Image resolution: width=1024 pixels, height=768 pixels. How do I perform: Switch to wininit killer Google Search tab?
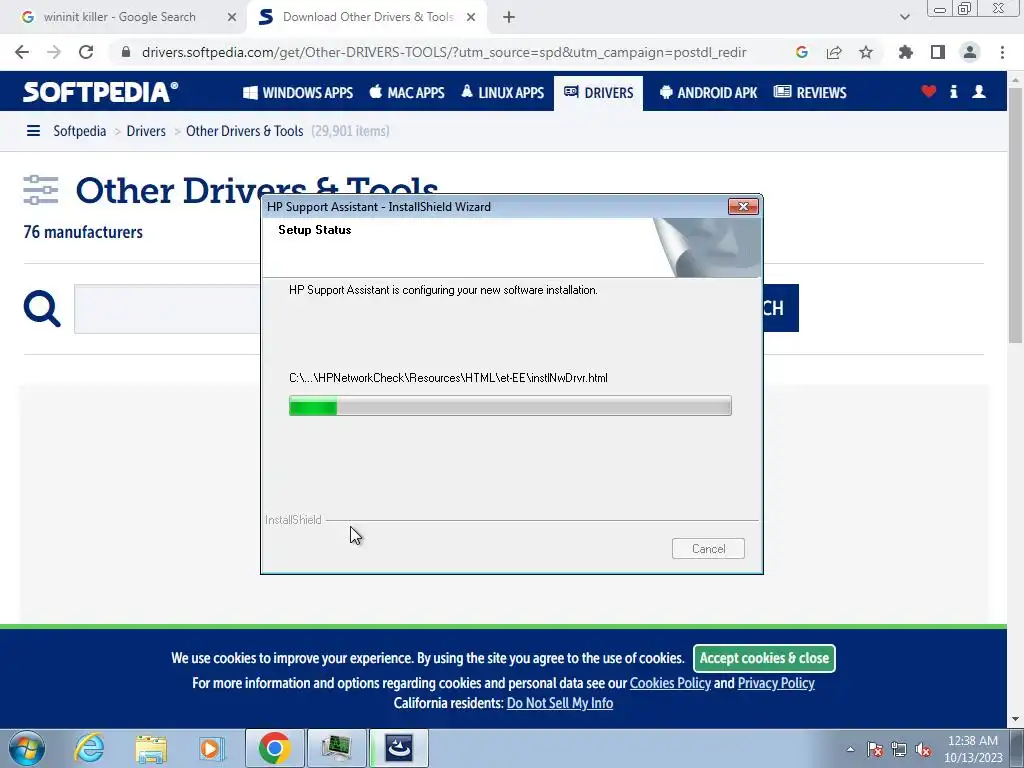120,18
